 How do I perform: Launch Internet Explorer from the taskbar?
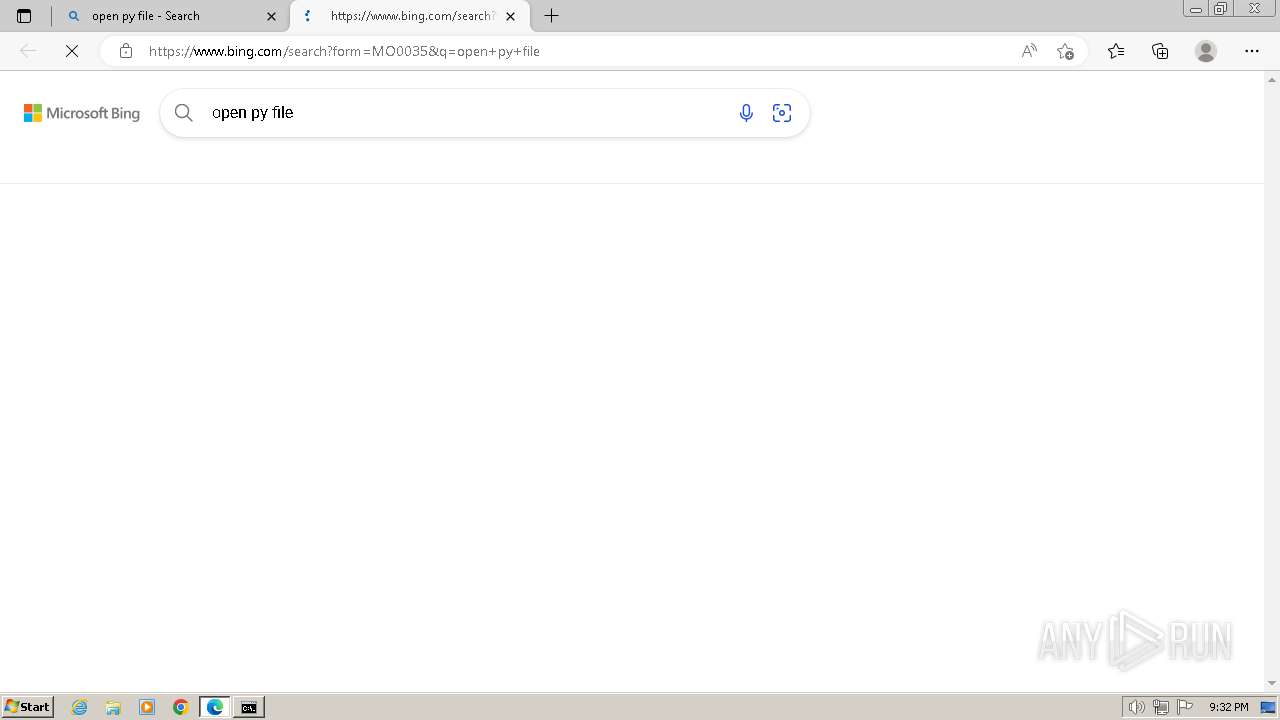[80, 707]
